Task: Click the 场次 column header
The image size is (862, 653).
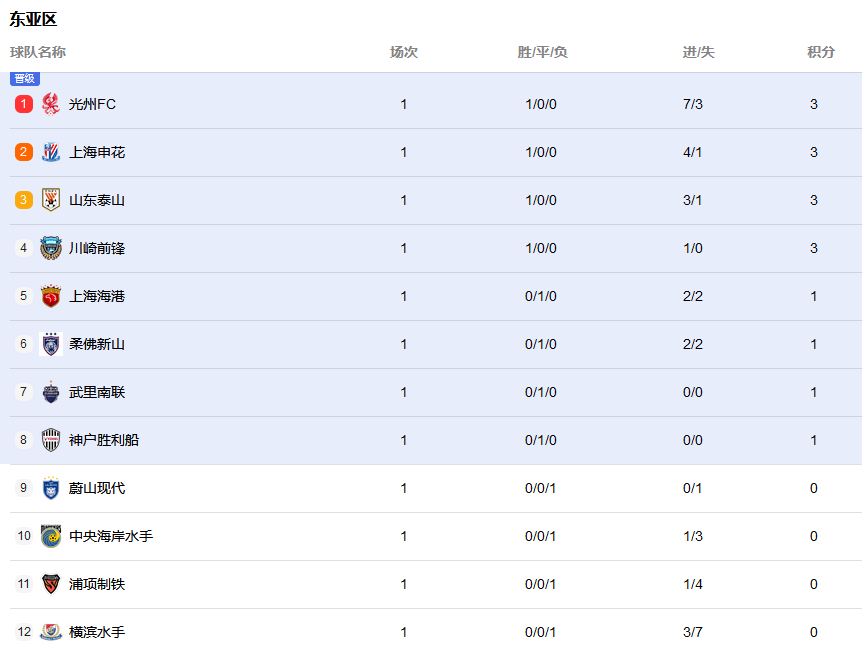Action: point(404,52)
